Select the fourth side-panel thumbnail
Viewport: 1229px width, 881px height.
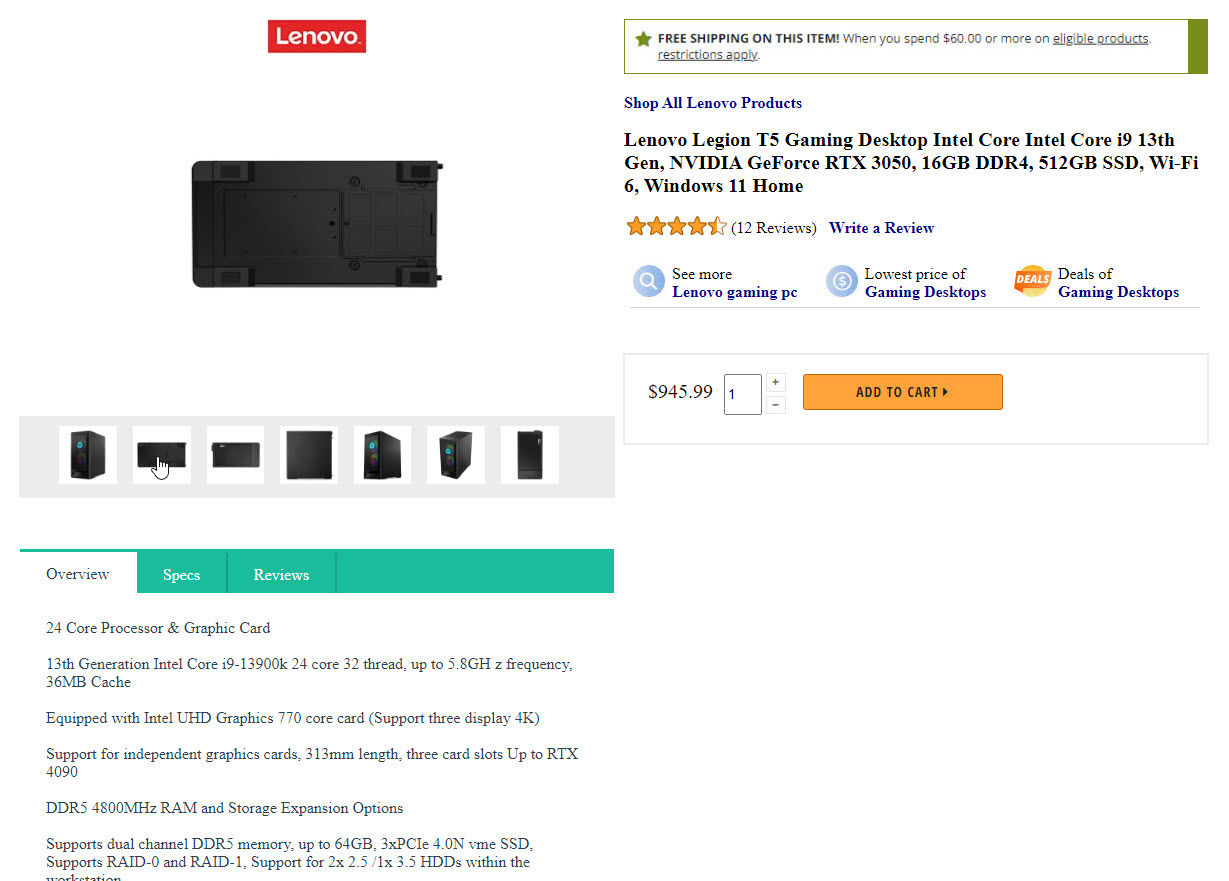310,455
